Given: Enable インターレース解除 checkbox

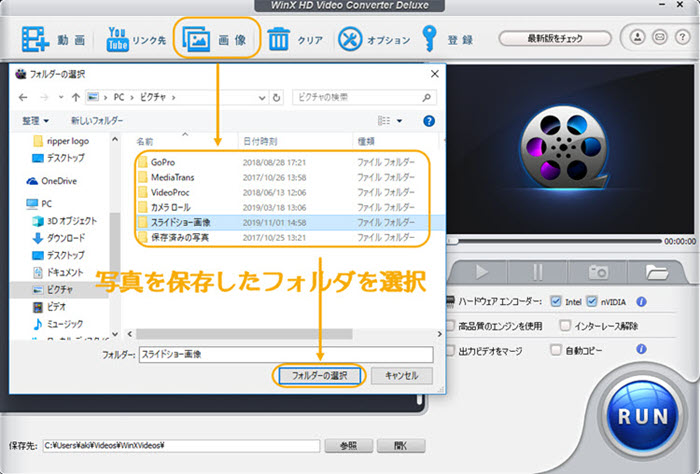Looking at the screenshot, I should pyautogui.click(x=565, y=326).
